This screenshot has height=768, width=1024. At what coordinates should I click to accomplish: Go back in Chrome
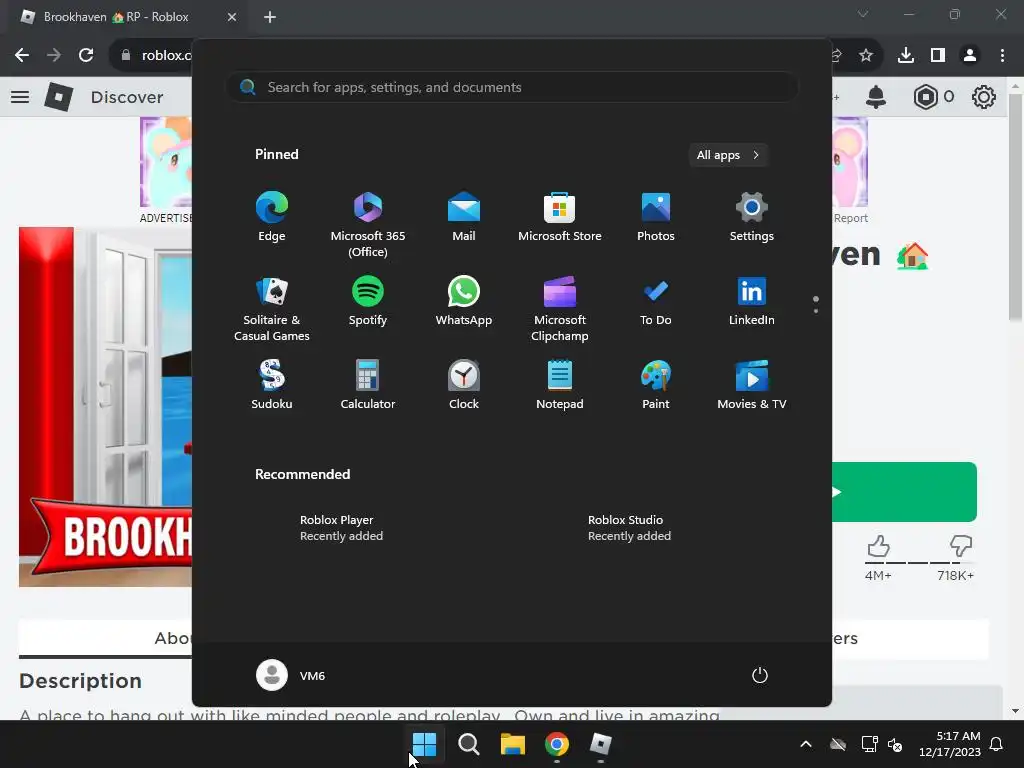[x=22, y=55]
